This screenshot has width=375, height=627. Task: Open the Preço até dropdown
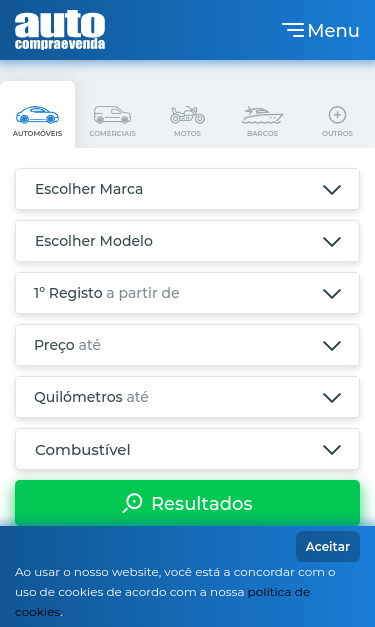tap(188, 345)
